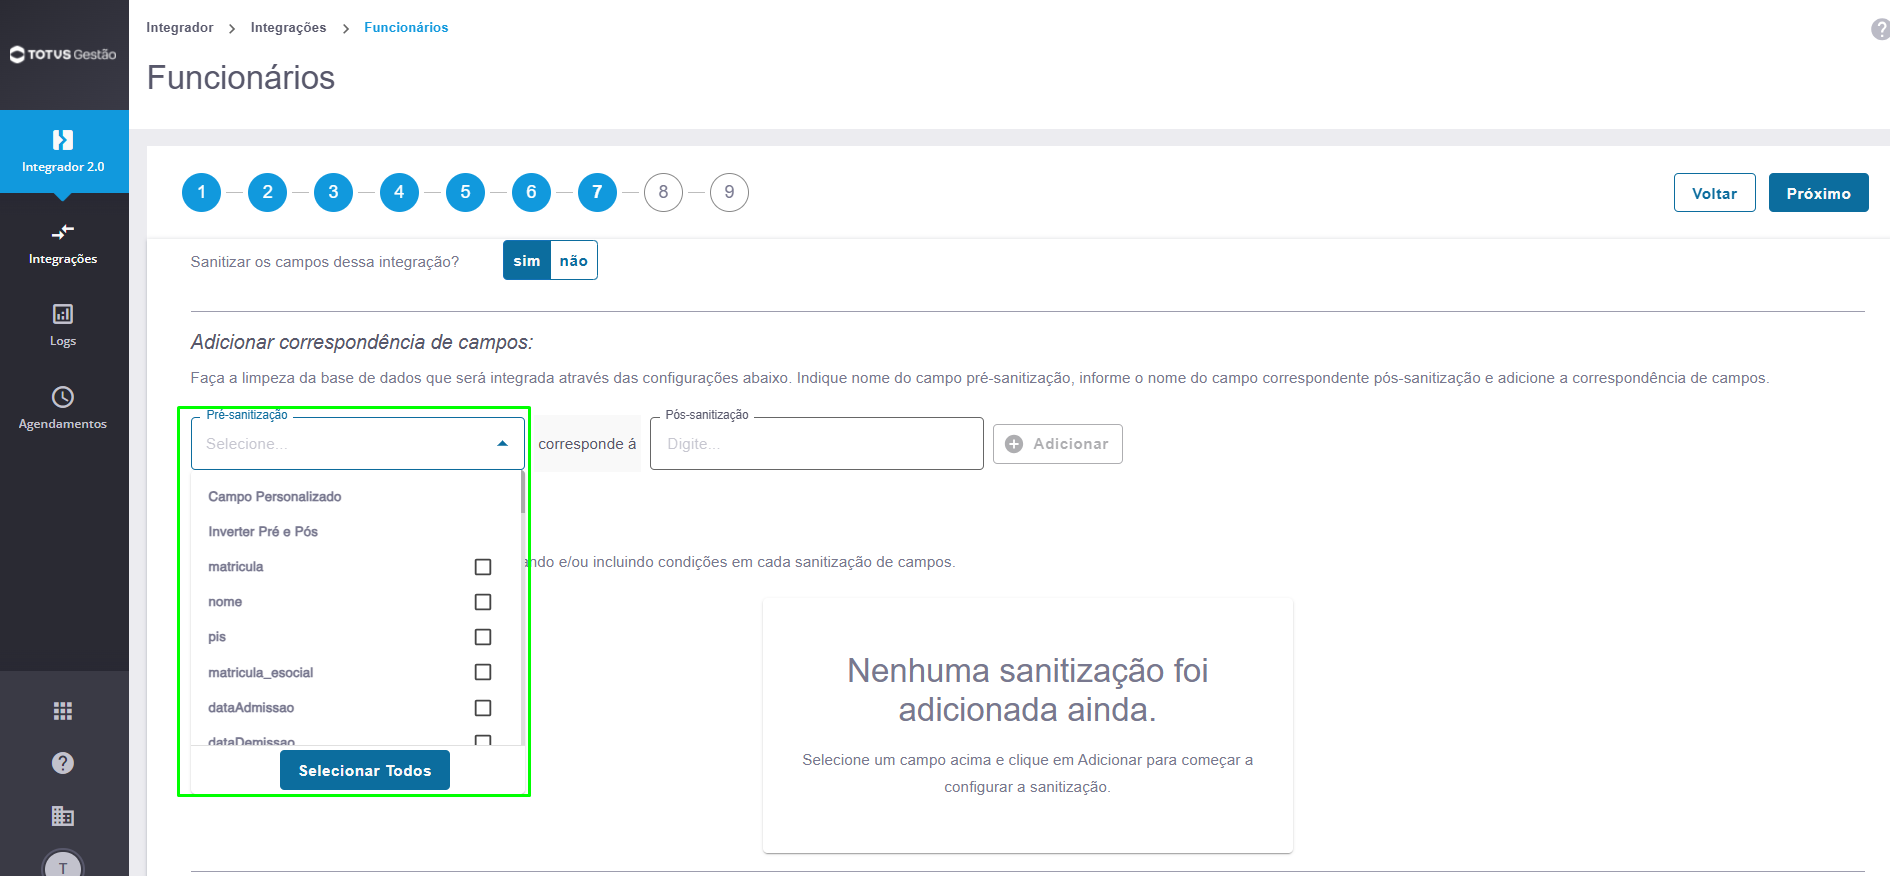
Task: Click the nome option label
Action: pyautogui.click(x=225, y=602)
